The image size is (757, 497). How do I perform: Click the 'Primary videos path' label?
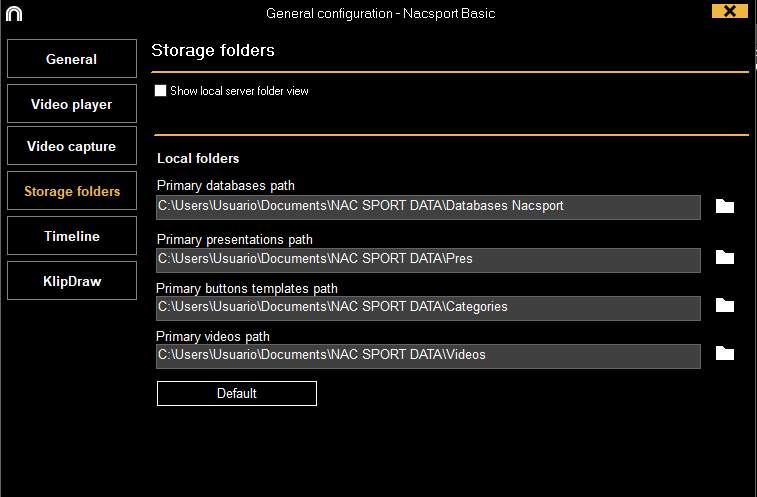click(x=213, y=336)
